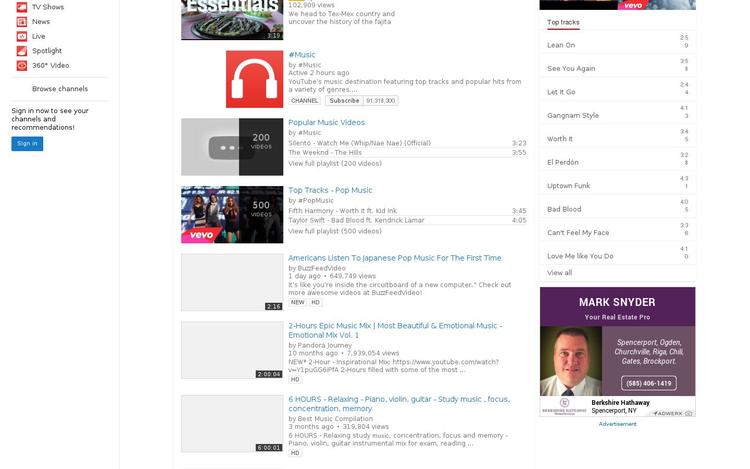This screenshot has height=469, width=750.
Task: Play The Weeknd - The Hills track row
Action: pos(407,153)
